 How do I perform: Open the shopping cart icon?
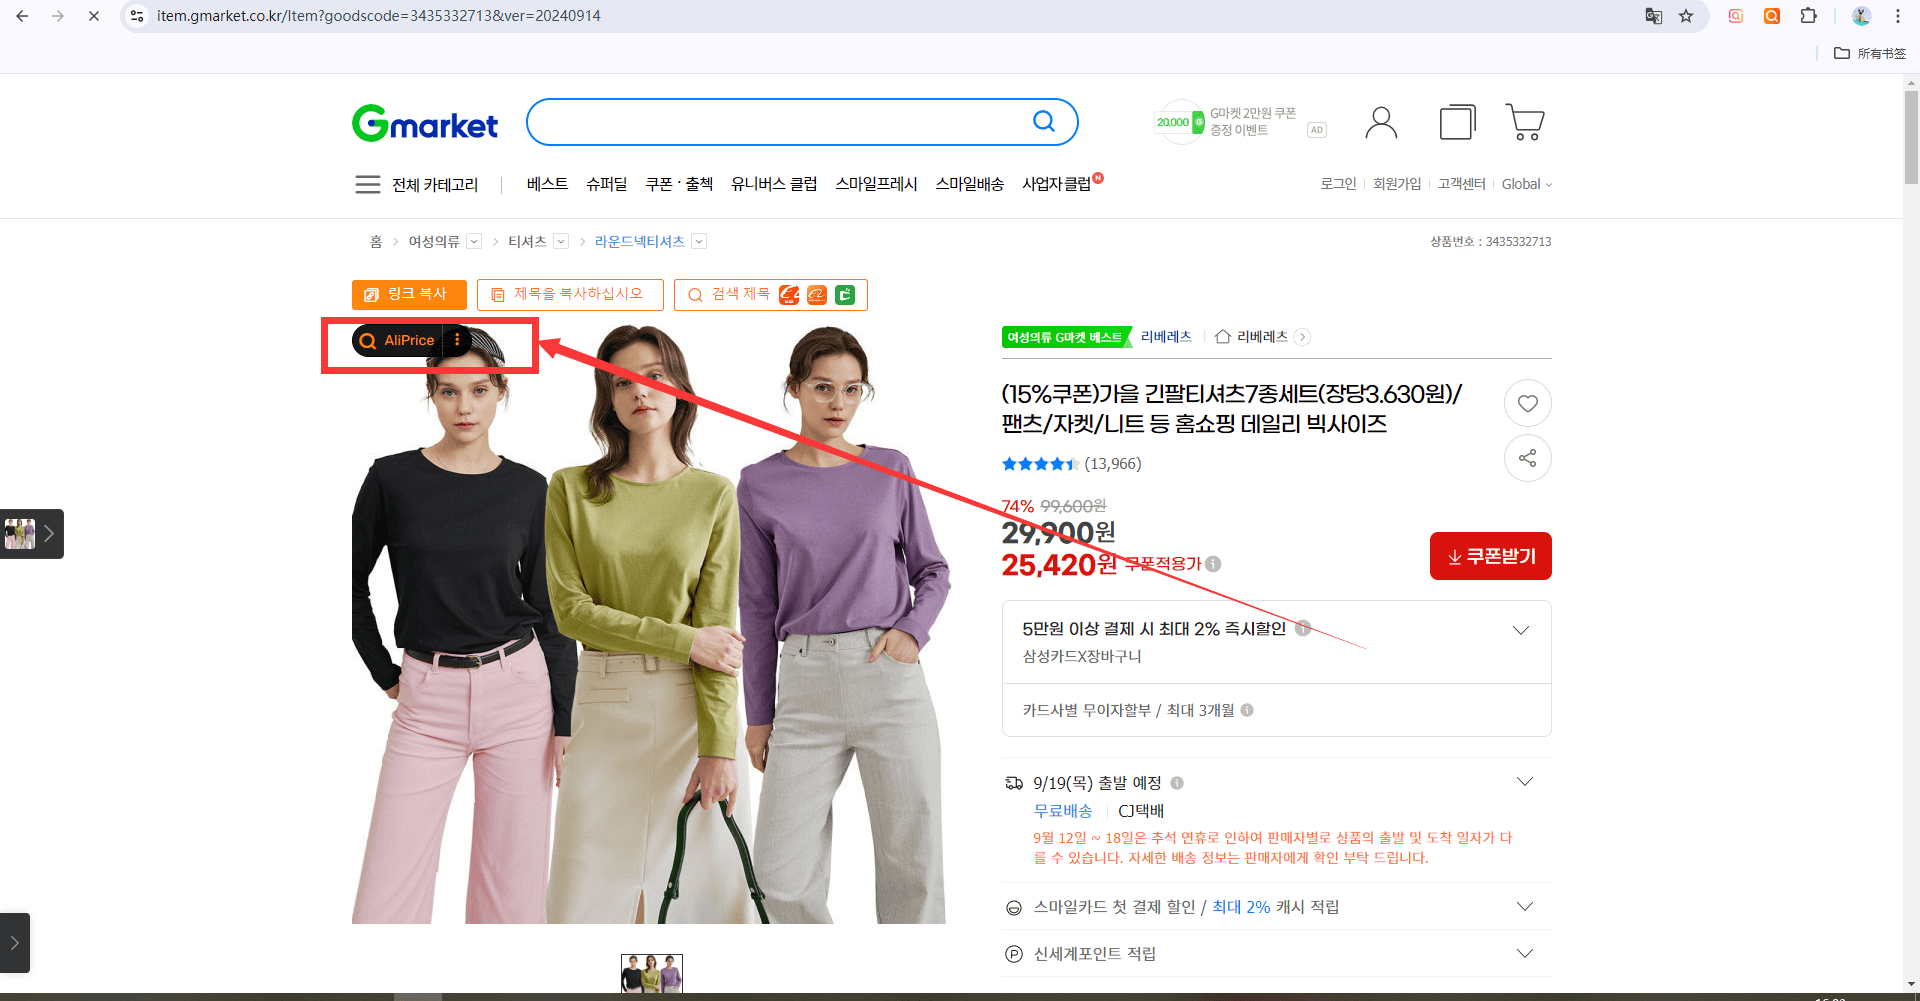click(1525, 122)
